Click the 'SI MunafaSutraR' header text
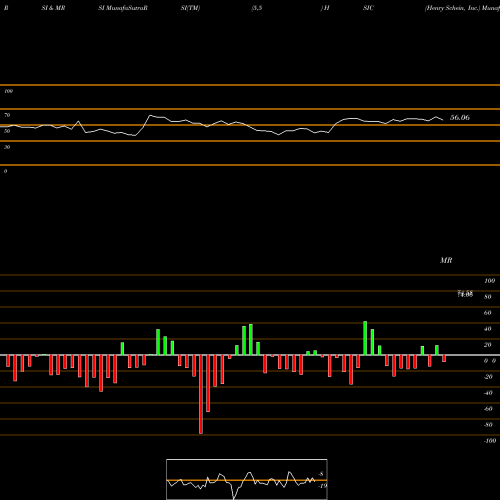Screen dimensions: 500x500 123,8
